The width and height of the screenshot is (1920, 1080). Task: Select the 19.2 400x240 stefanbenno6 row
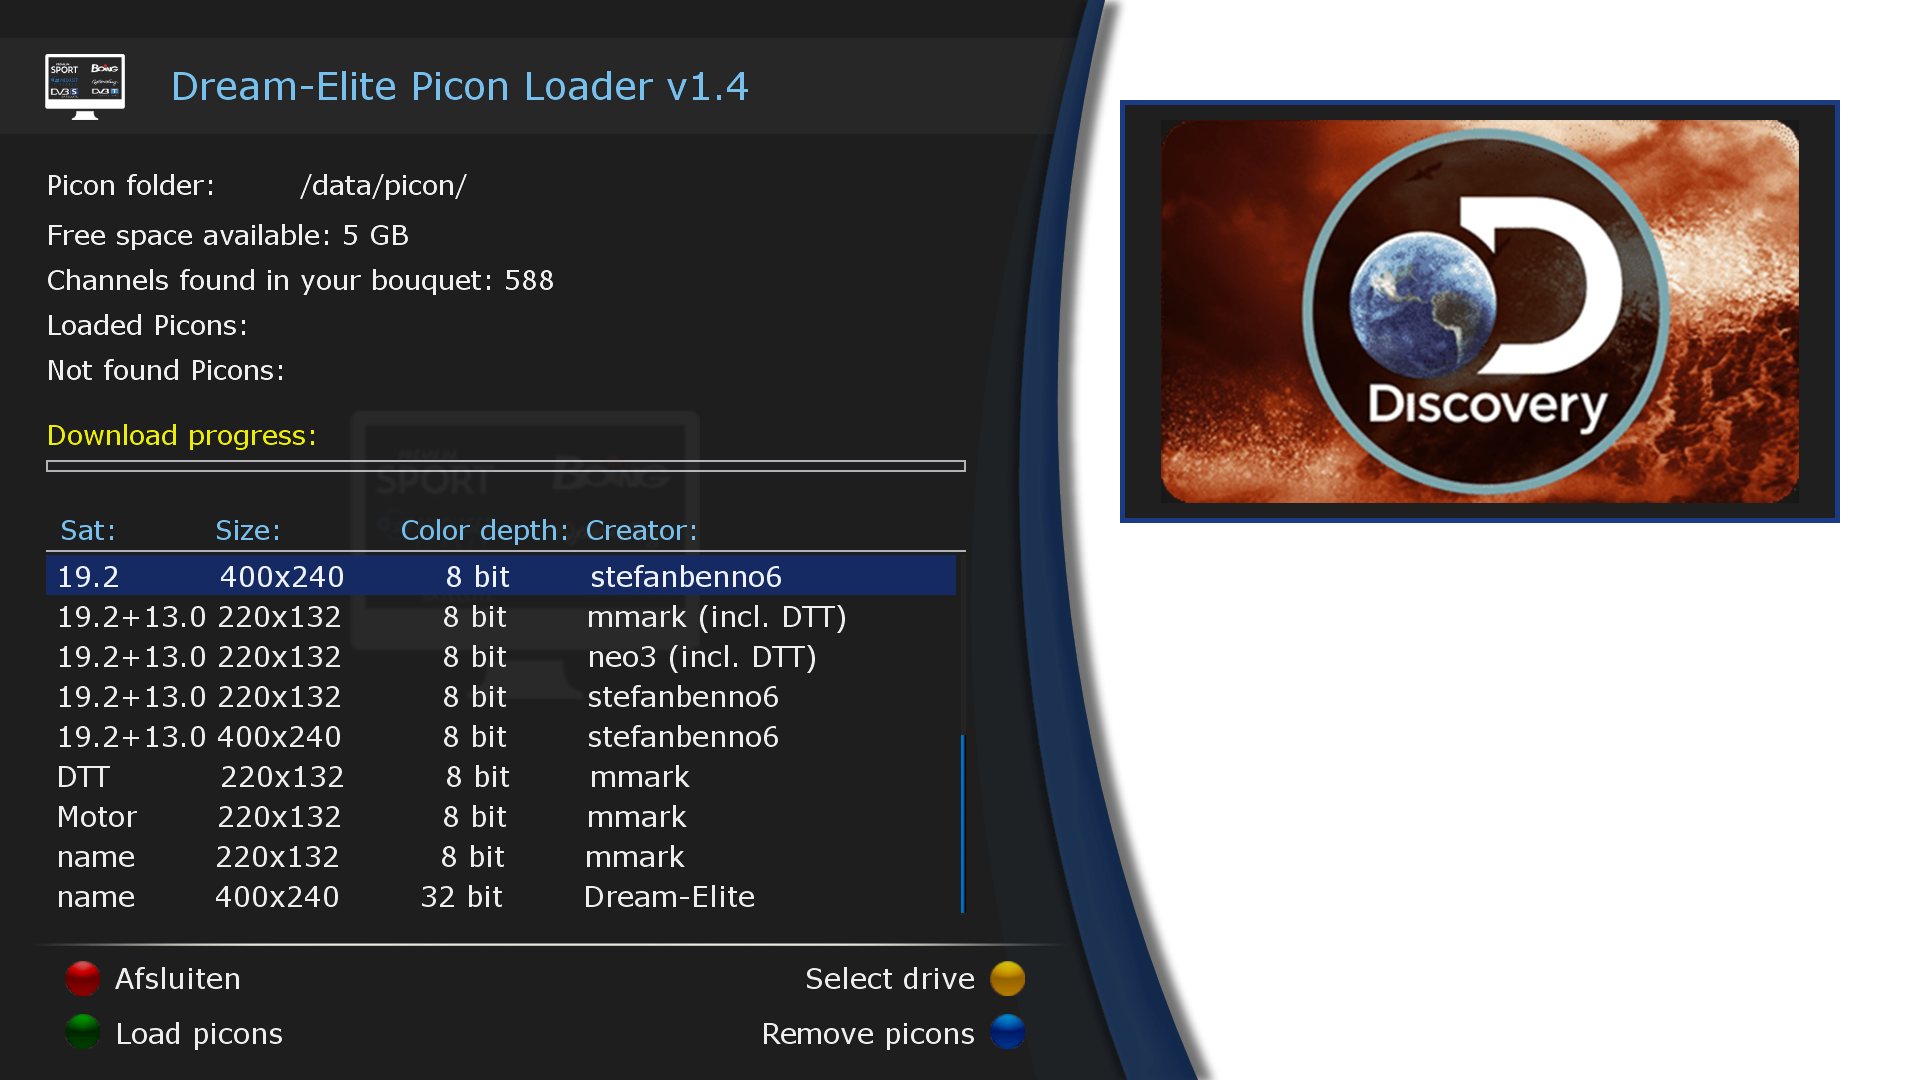coord(500,577)
